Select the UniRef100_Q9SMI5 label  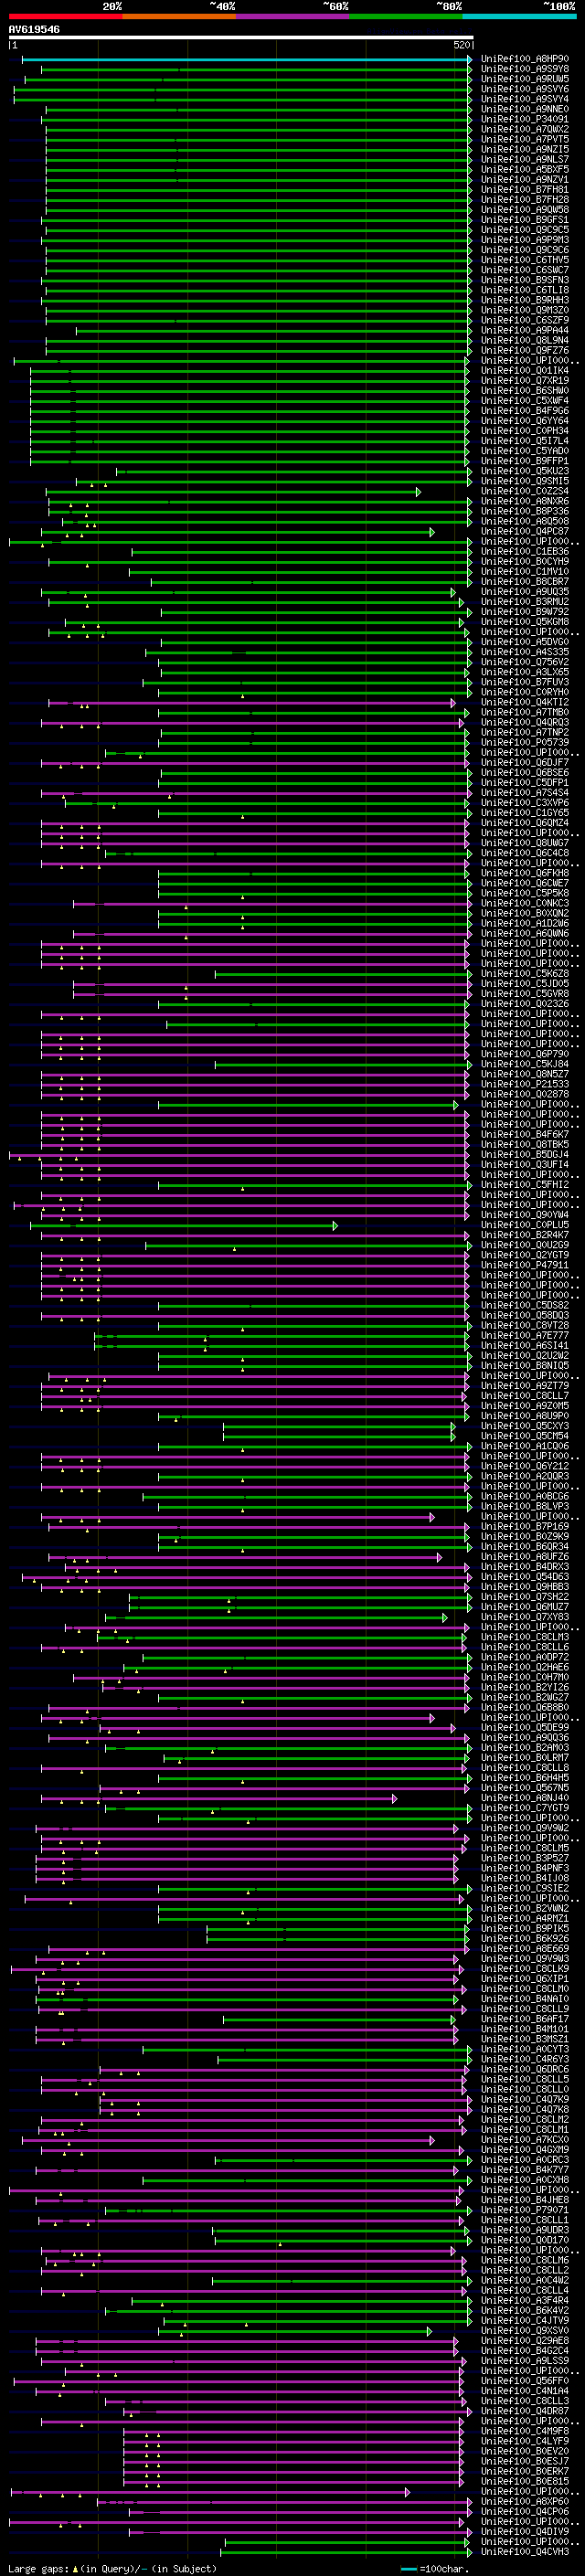point(525,481)
